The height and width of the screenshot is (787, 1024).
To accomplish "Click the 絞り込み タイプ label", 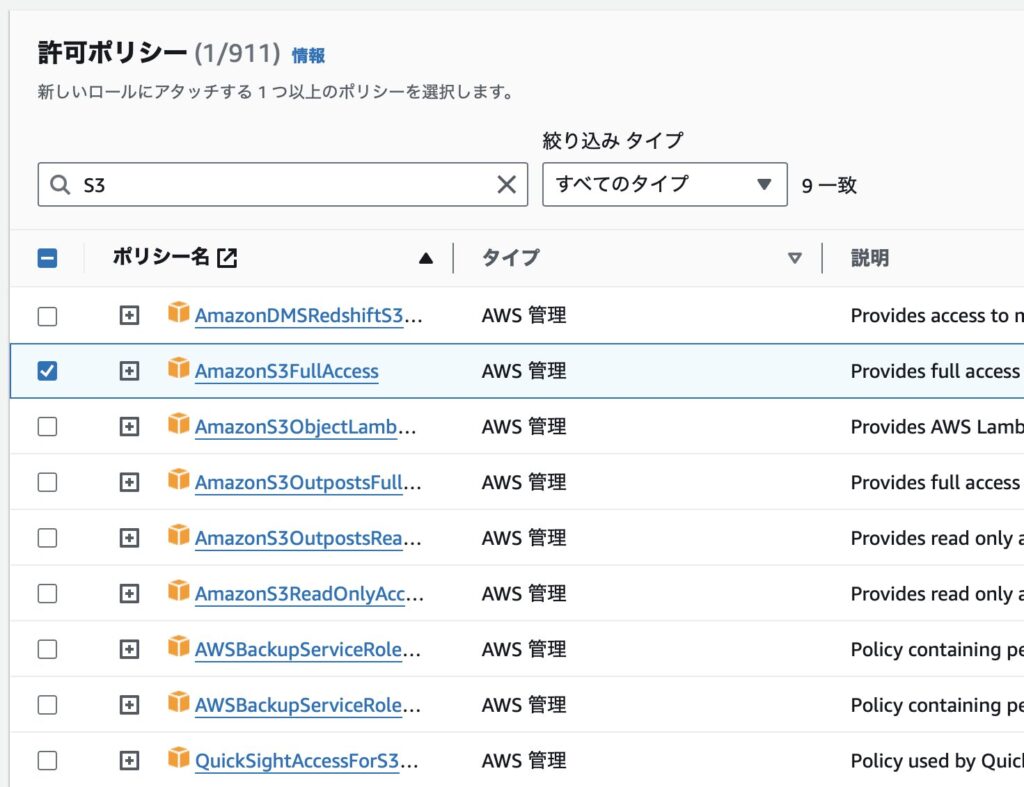I will (613, 140).
